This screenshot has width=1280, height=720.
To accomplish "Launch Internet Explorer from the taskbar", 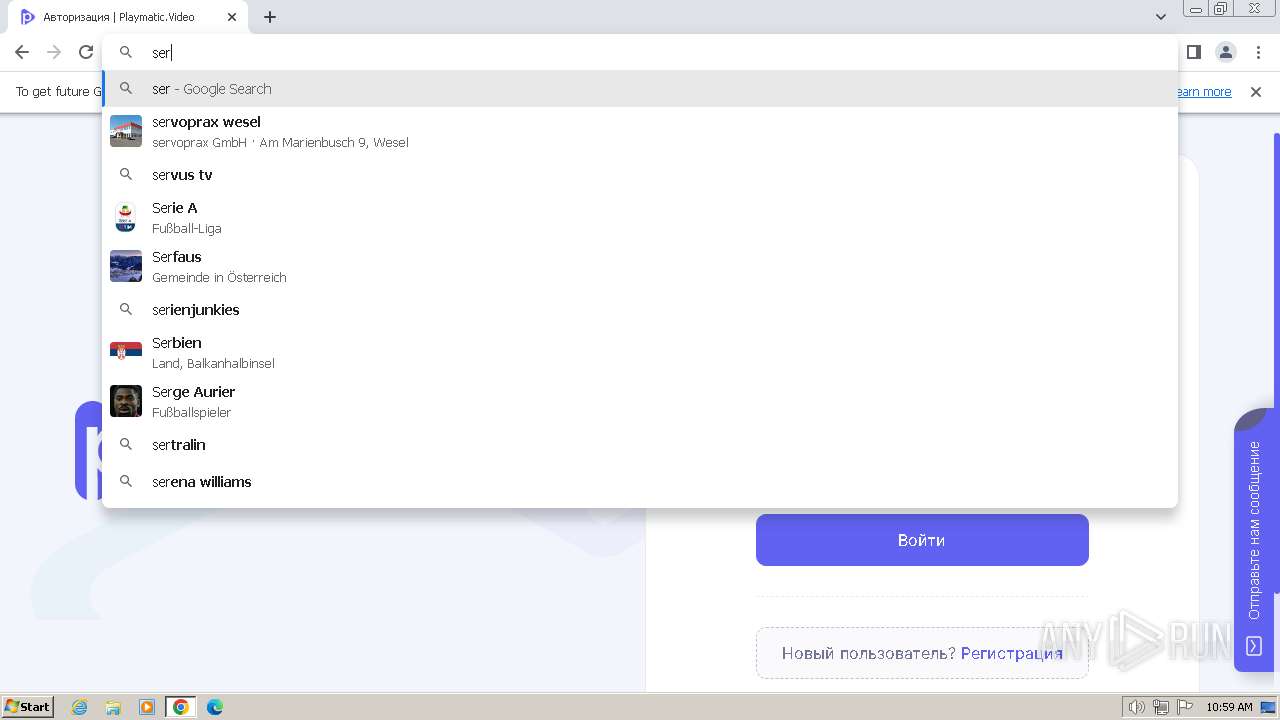I will [x=80, y=707].
